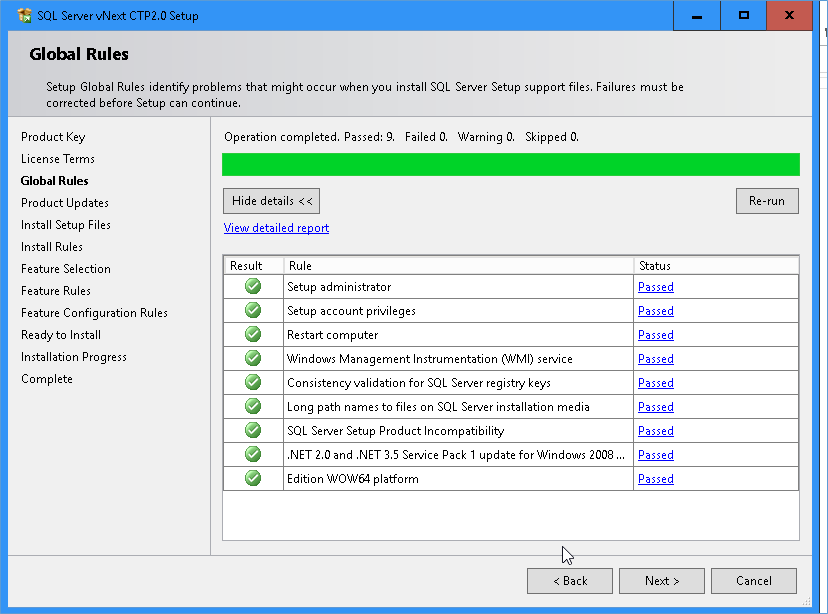This screenshot has height=614, width=828.
Task: Click 'SQL Server Setup Product Incompatibility' text
Action: point(396,431)
